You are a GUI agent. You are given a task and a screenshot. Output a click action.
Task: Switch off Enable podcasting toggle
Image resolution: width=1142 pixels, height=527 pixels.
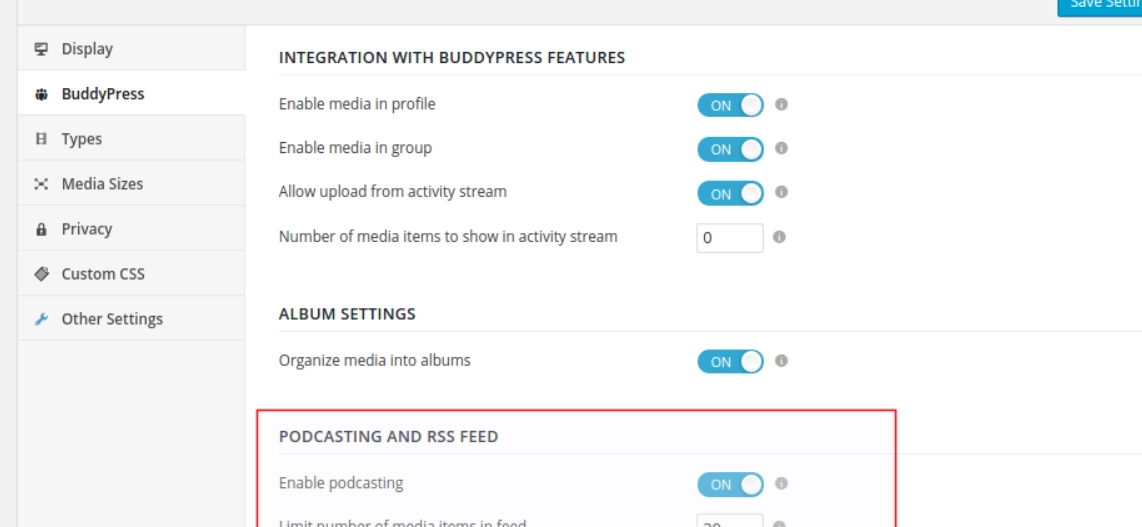pyautogui.click(x=730, y=484)
